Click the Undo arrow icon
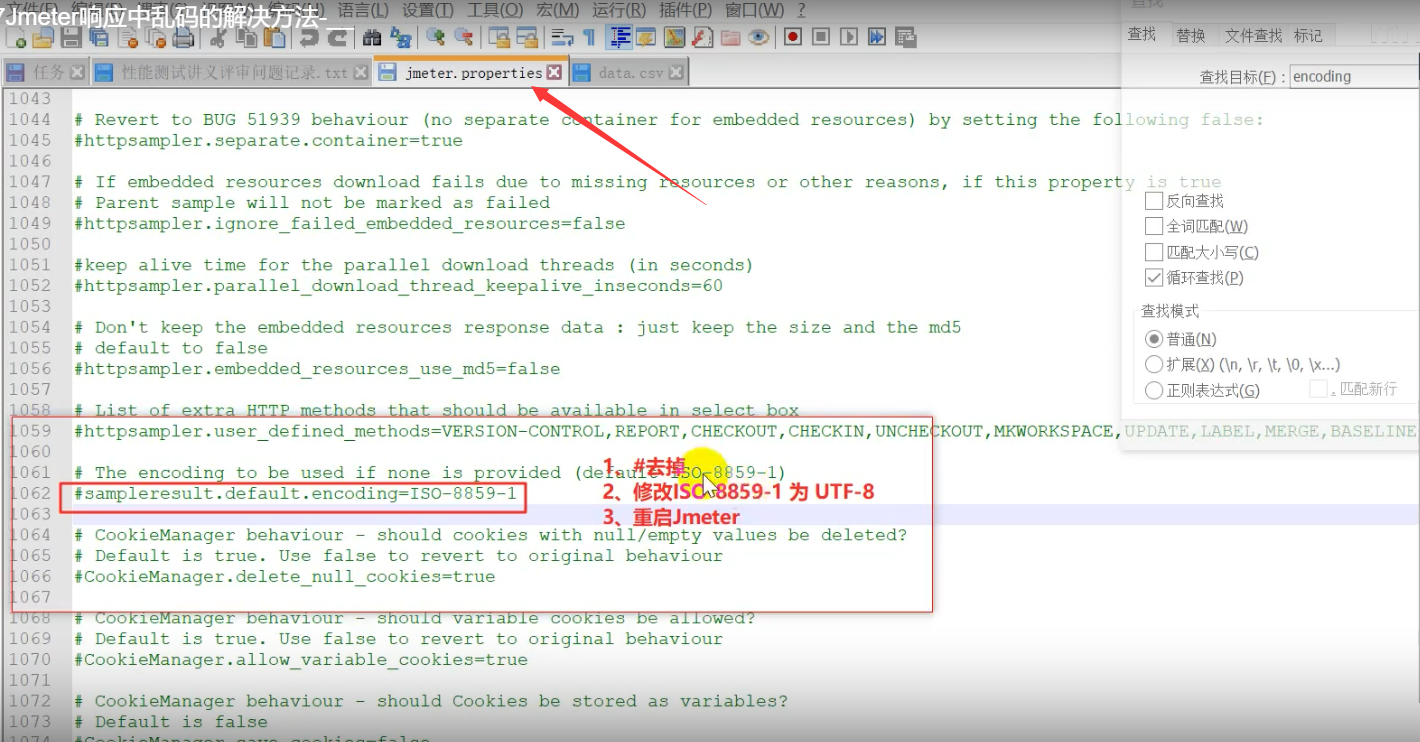The image size is (1420, 742). [x=309, y=38]
